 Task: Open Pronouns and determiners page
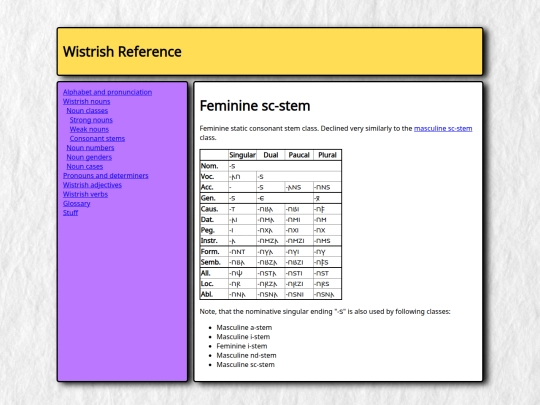tap(106, 176)
